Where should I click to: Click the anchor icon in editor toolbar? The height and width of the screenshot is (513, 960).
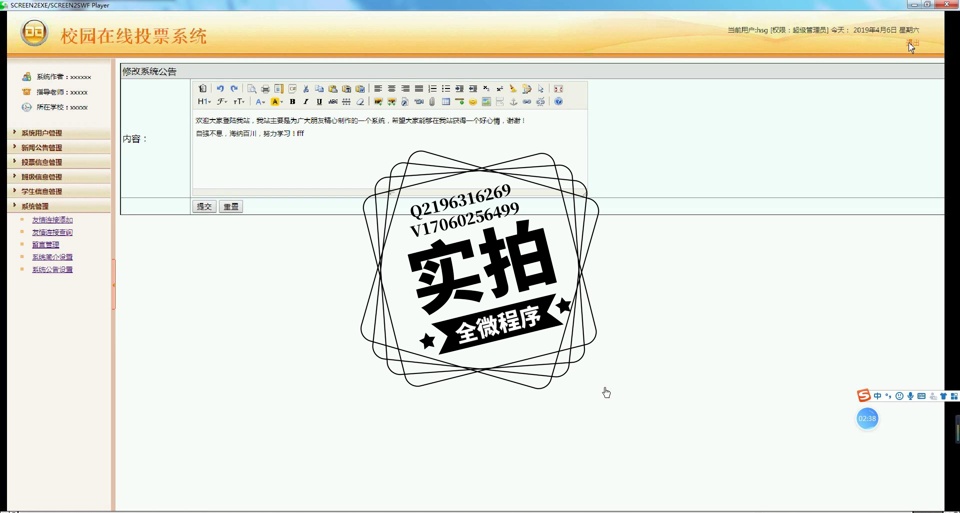(x=513, y=102)
